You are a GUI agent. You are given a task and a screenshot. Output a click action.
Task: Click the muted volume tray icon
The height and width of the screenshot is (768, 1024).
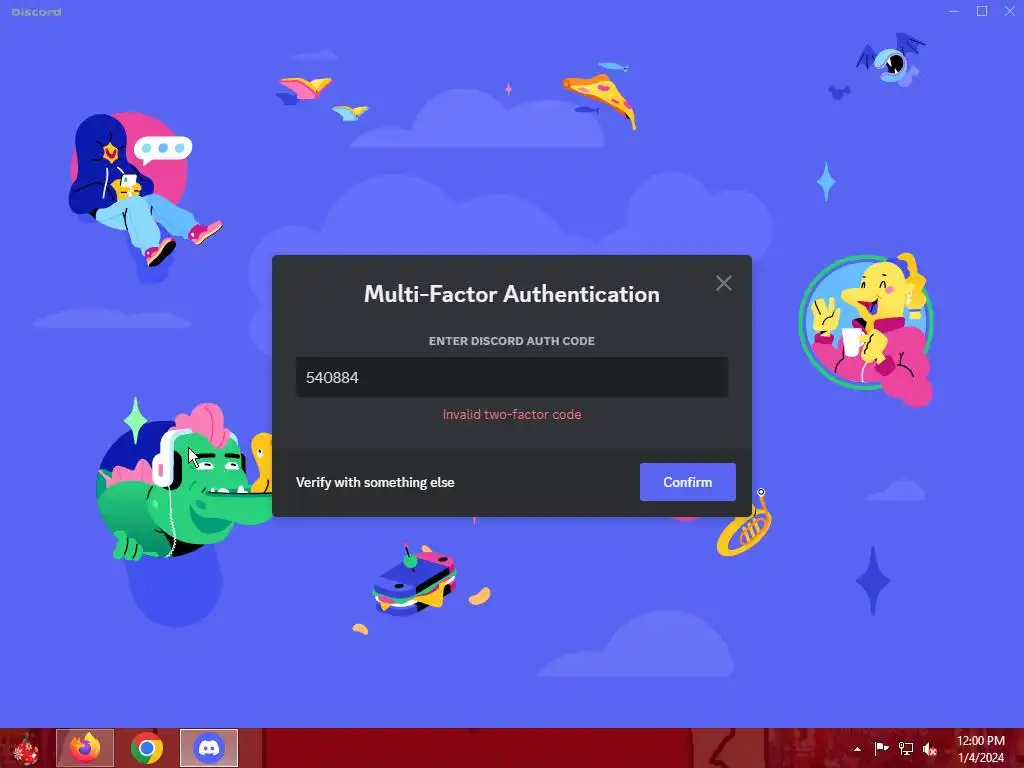(x=930, y=749)
